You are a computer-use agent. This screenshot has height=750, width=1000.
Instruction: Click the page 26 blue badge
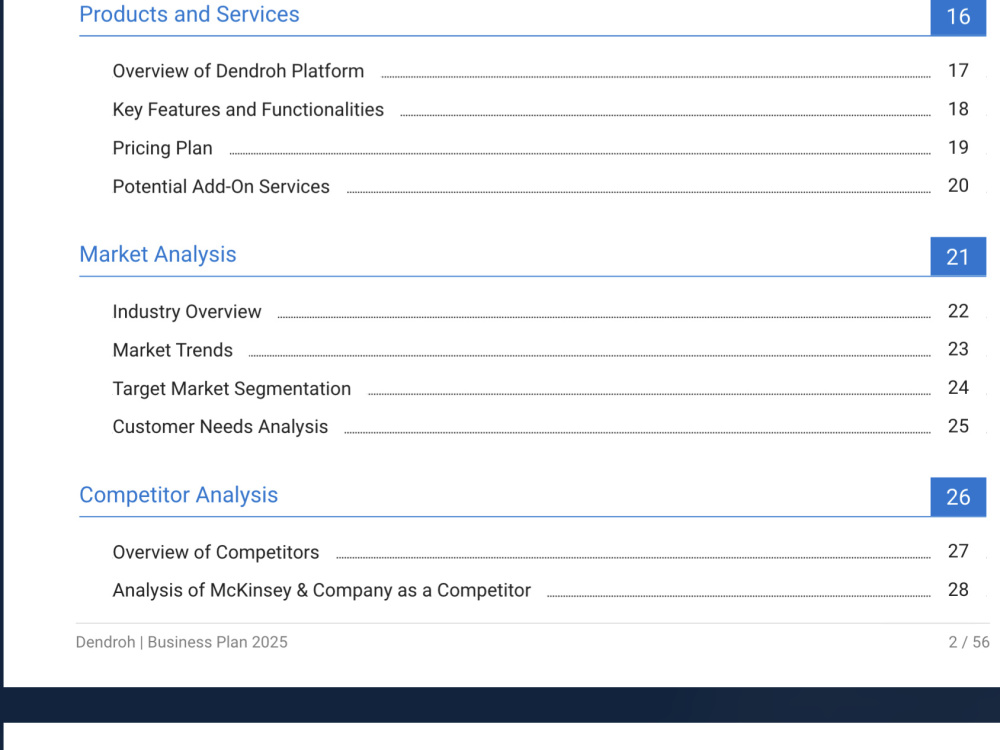click(958, 497)
